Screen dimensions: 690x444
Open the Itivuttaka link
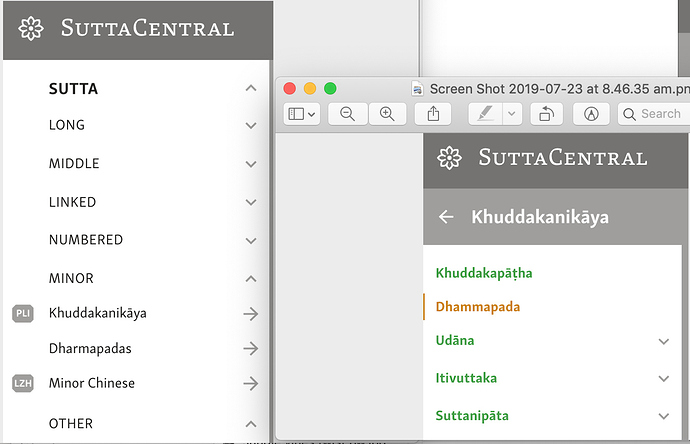pos(466,378)
